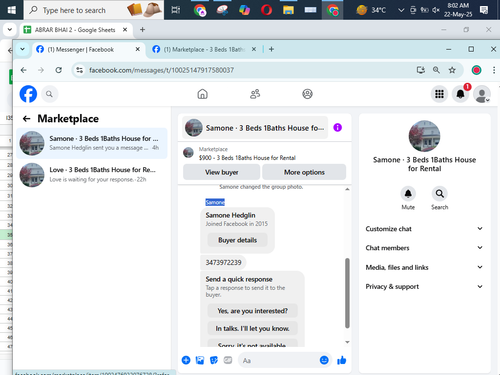Open $900 - 3 Beds 1Baths House for Rental link
This screenshot has height=375, width=500.
tap(247, 158)
